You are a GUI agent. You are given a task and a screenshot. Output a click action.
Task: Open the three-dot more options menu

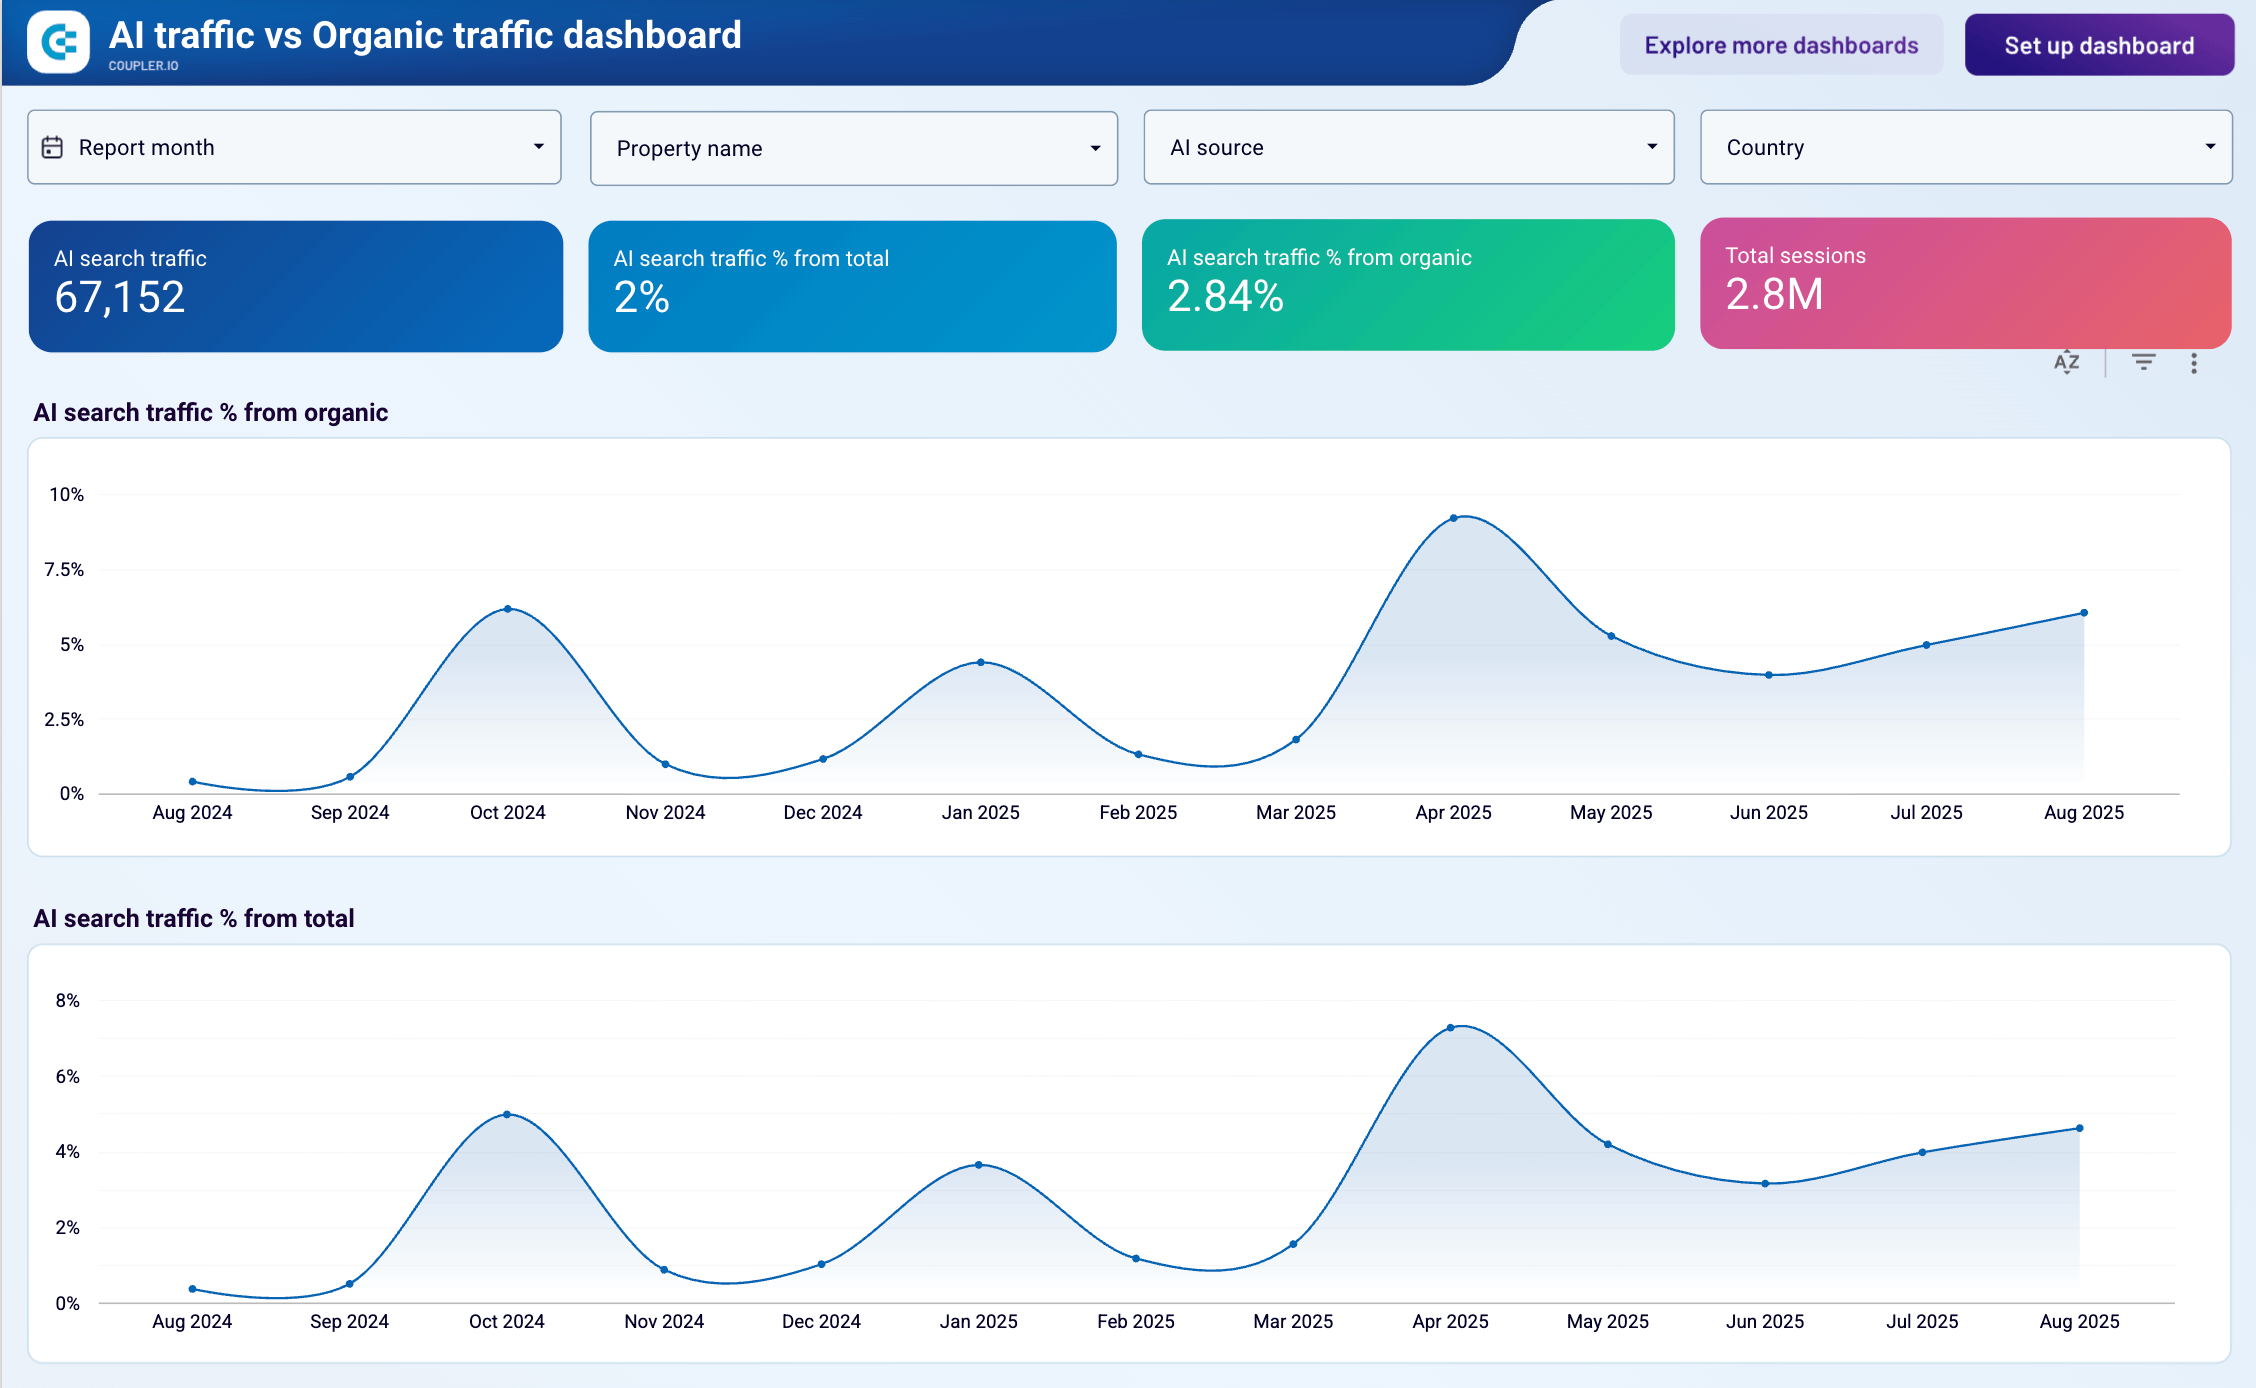click(2194, 363)
